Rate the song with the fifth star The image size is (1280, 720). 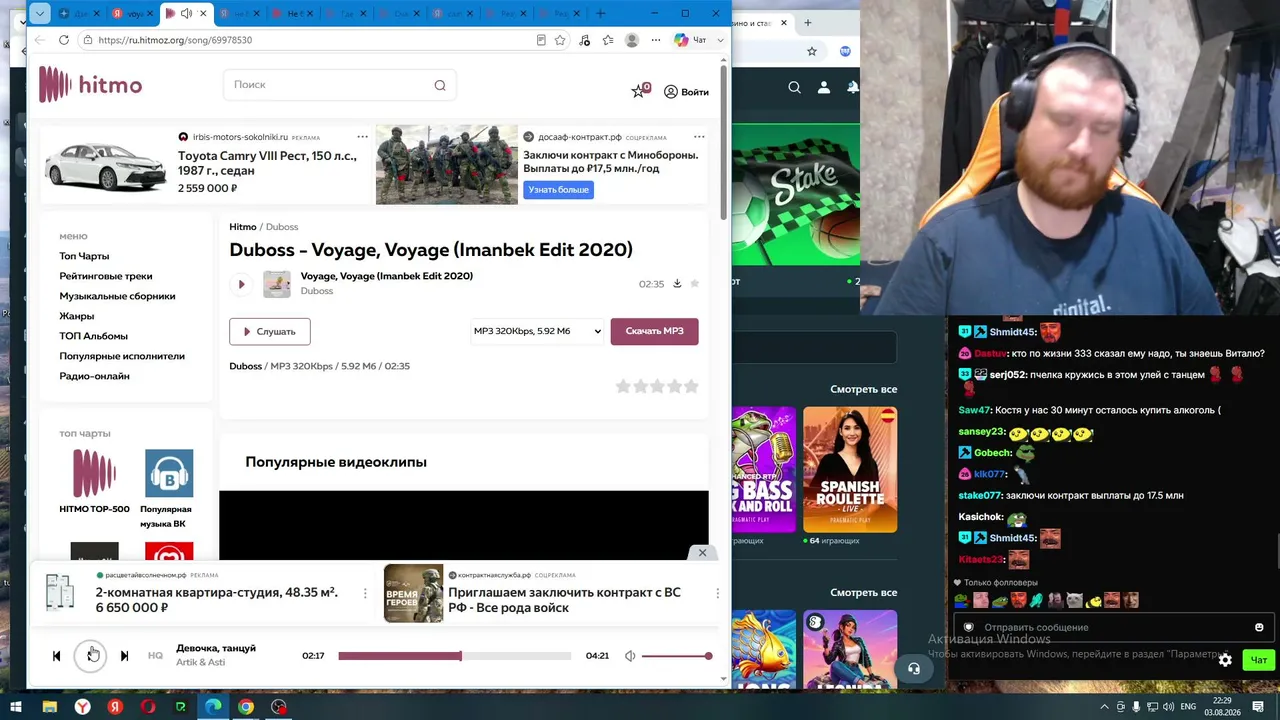click(x=691, y=386)
